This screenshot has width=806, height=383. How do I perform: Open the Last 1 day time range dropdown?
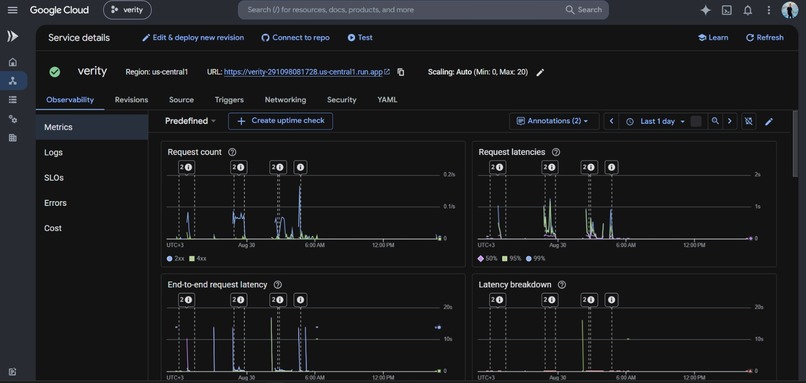pos(656,121)
